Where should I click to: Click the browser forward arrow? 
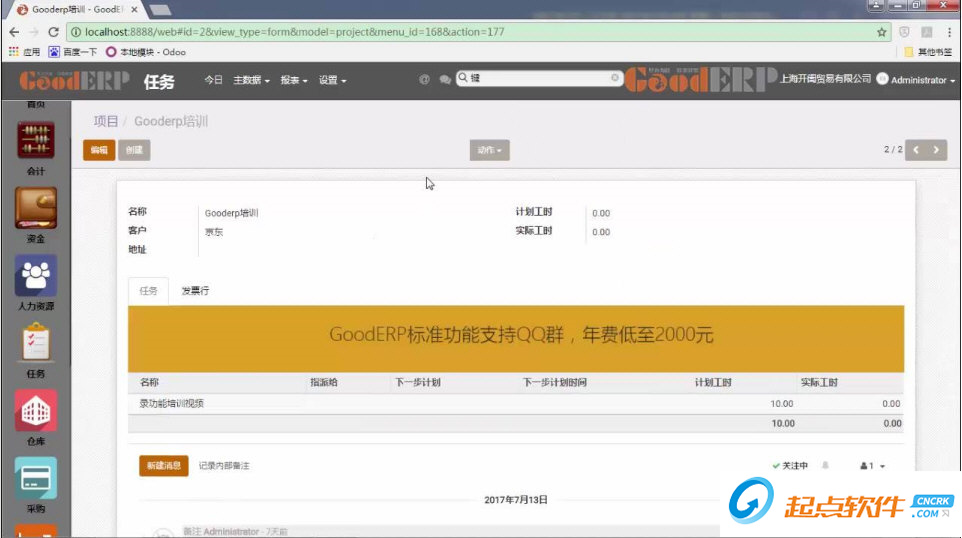pos(34,32)
